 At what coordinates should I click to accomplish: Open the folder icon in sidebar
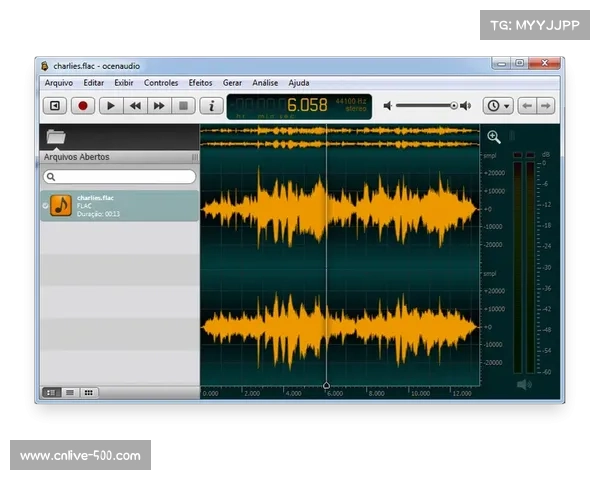tap(56, 137)
